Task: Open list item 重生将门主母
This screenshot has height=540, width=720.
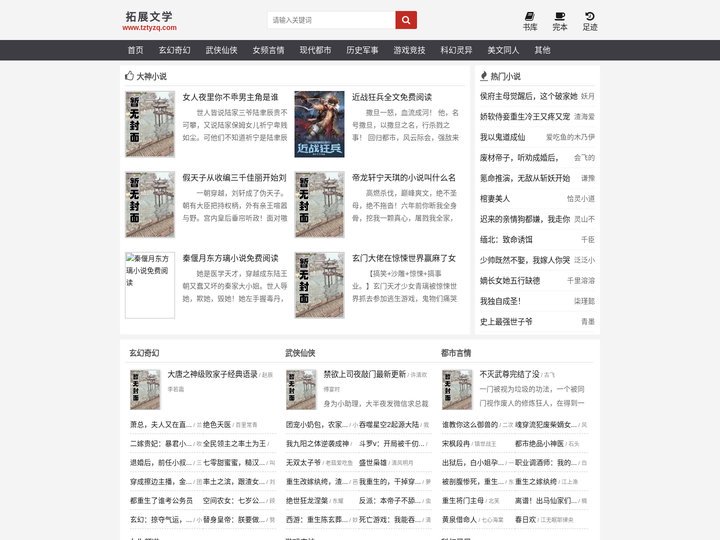Action: click(463, 501)
